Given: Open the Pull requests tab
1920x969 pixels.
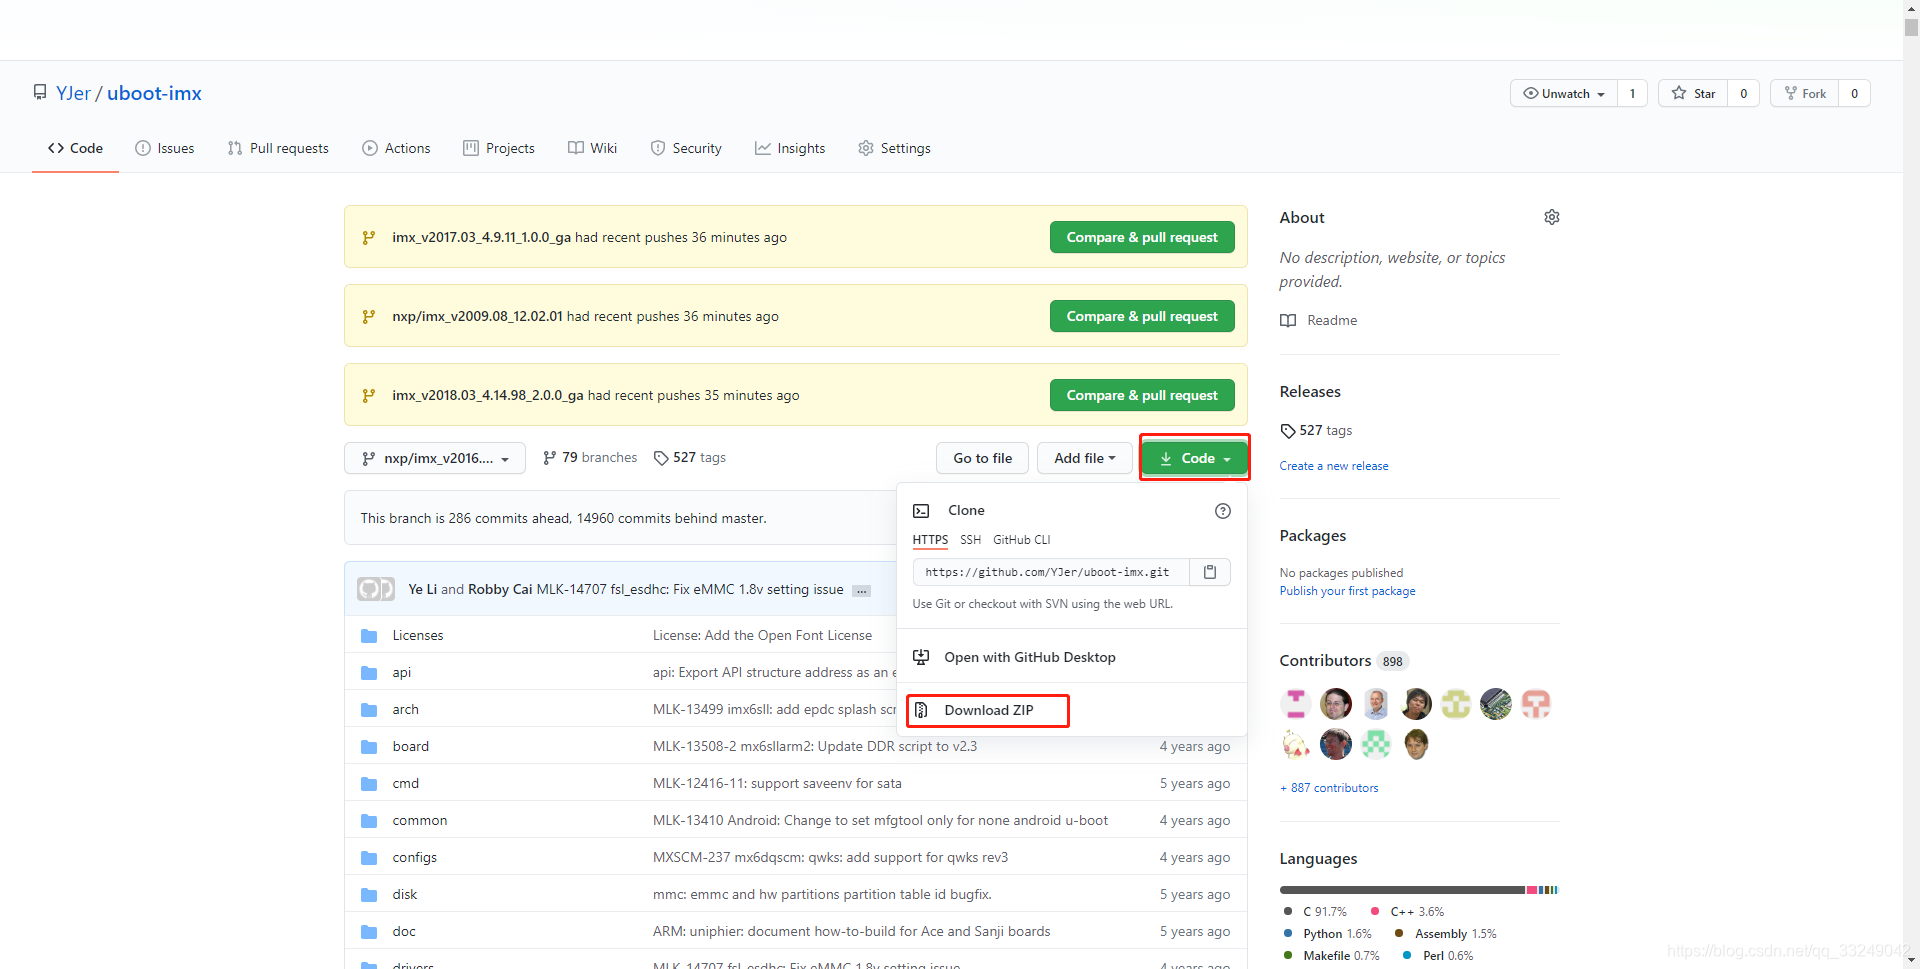Looking at the screenshot, I should coord(278,148).
